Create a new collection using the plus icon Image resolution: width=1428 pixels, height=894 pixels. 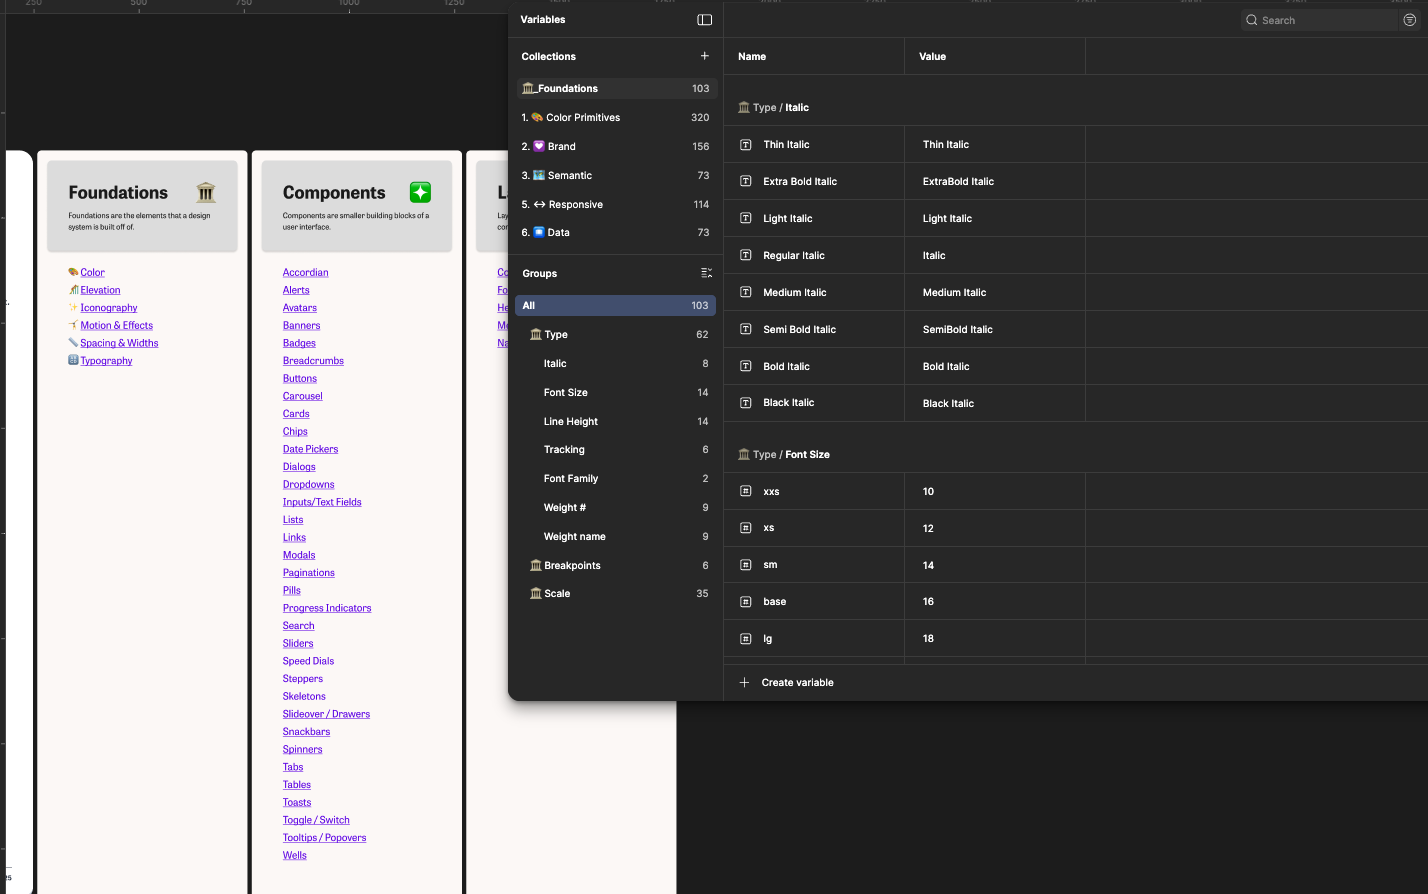tap(705, 56)
